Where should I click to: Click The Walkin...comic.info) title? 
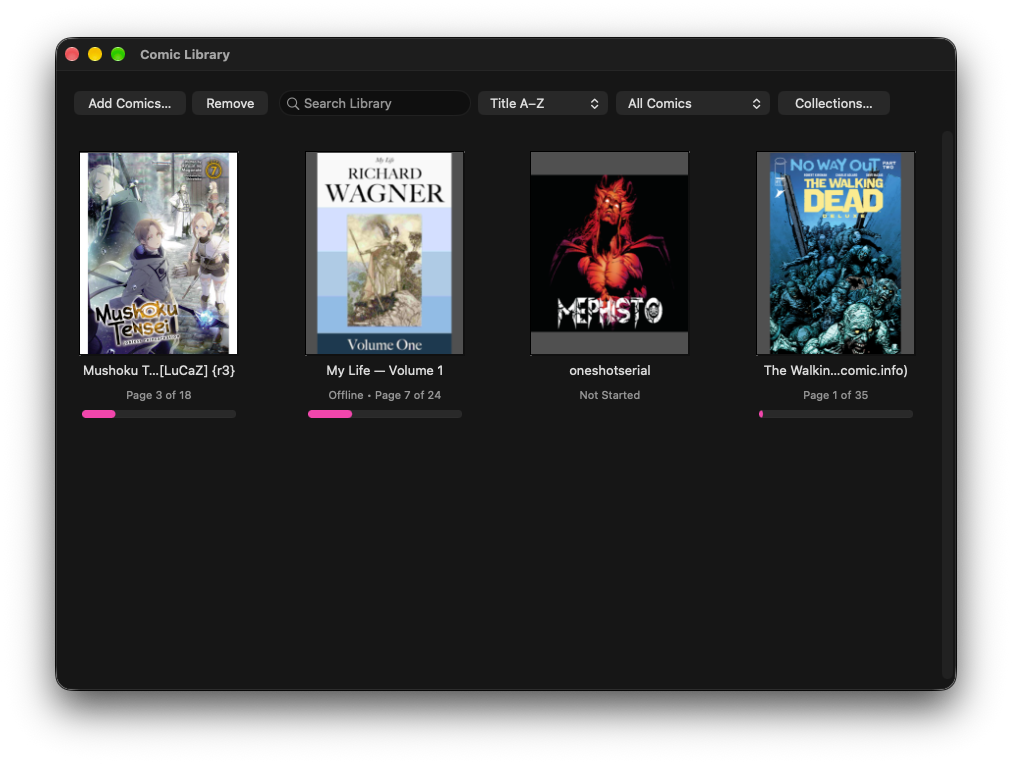coord(835,370)
